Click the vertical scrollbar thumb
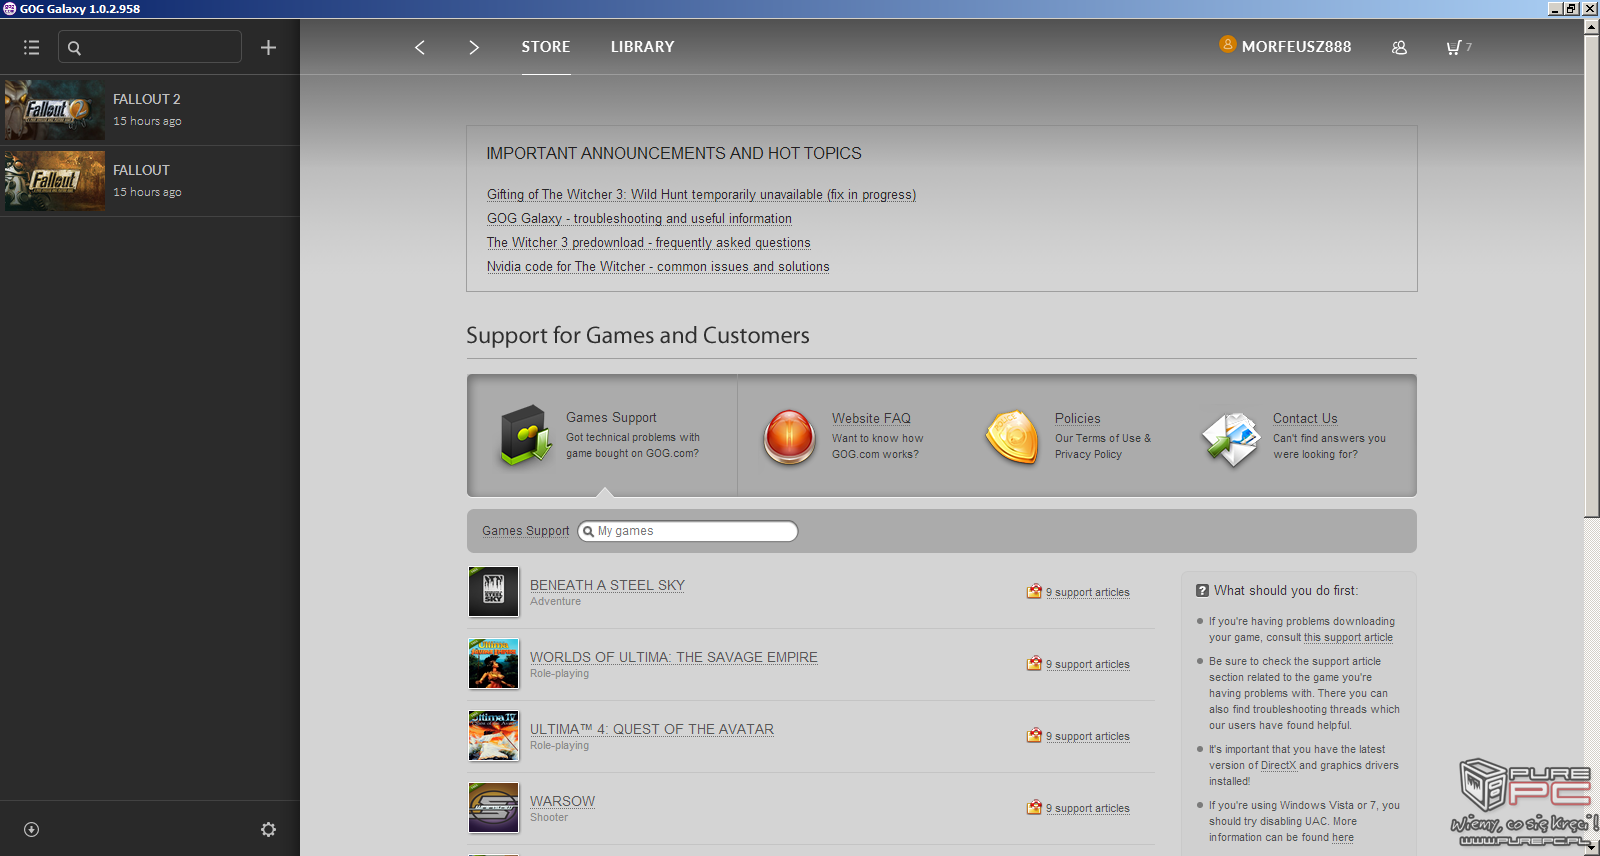 (x=1591, y=276)
